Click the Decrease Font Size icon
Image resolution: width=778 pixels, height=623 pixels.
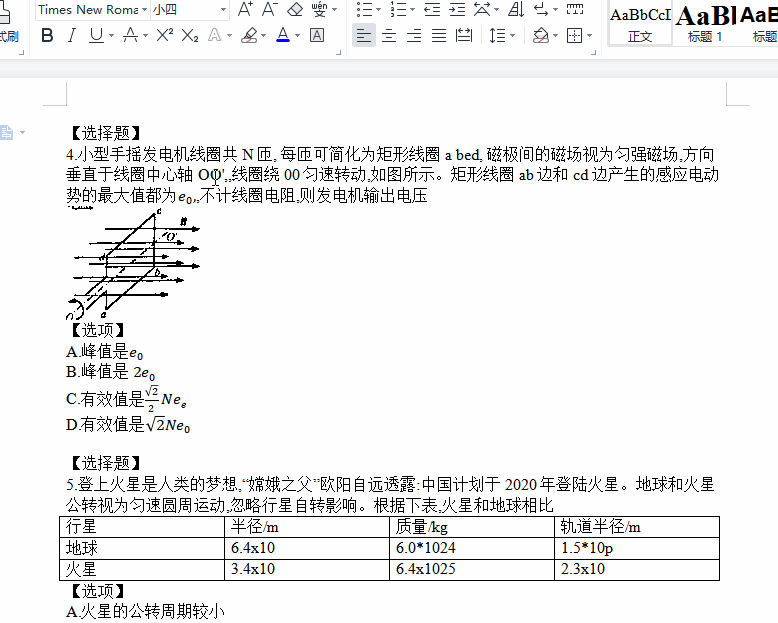269,9
